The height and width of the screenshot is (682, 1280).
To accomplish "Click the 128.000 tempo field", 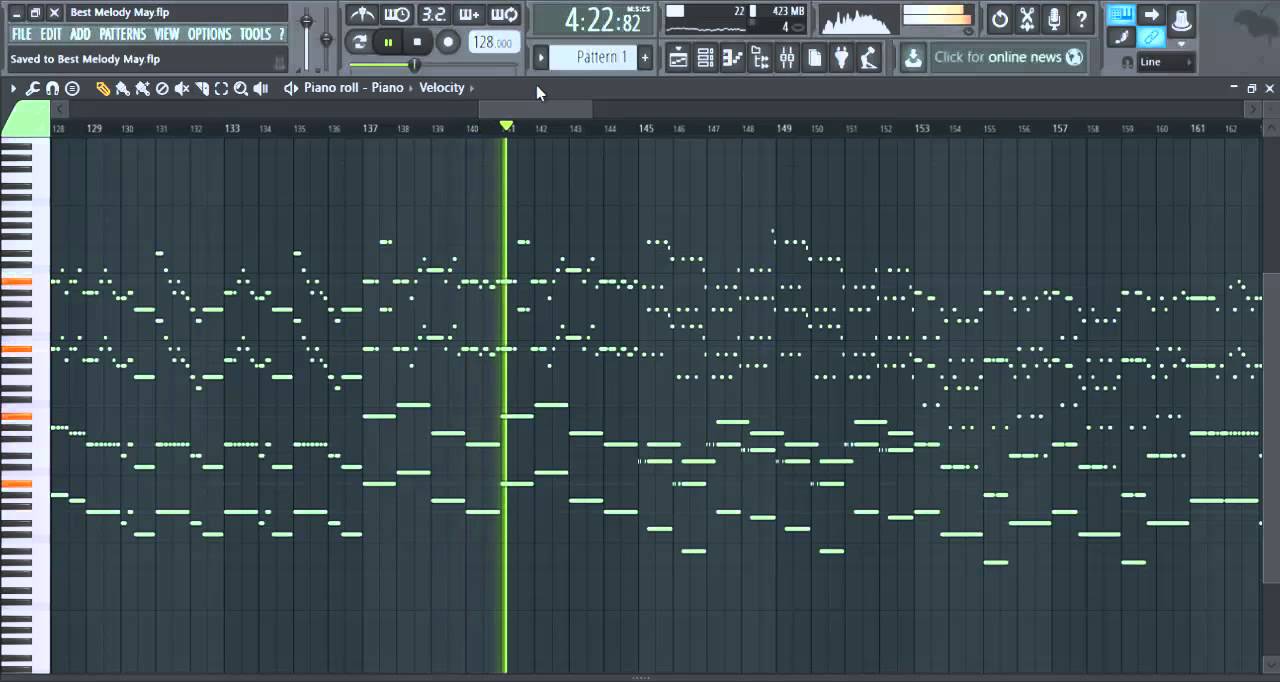I will click(x=493, y=43).
